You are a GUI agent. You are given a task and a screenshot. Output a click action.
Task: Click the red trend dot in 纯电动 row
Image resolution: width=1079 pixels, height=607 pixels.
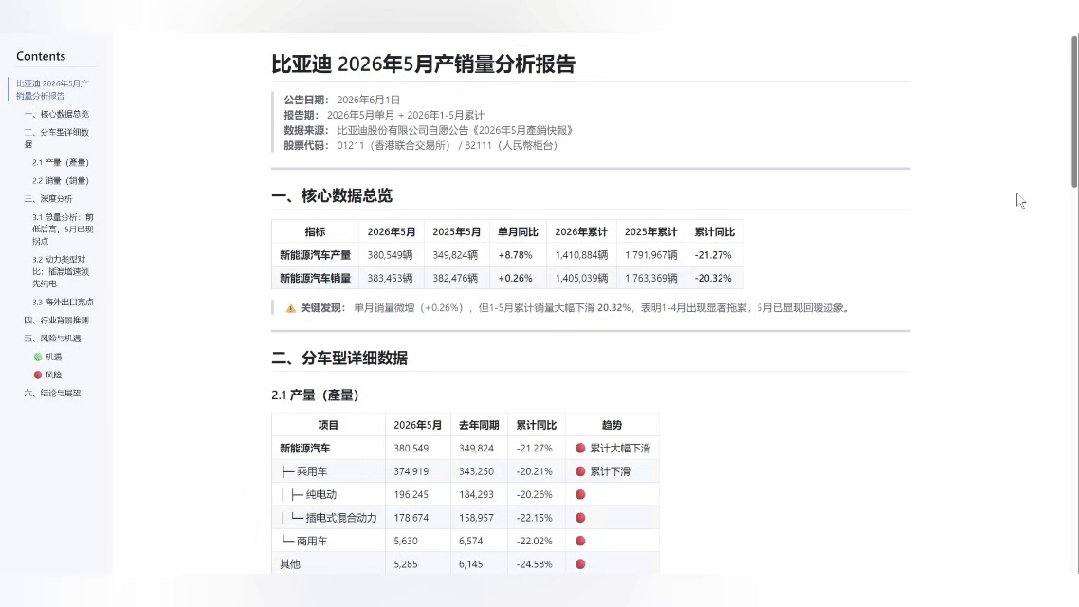coord(580,494)
